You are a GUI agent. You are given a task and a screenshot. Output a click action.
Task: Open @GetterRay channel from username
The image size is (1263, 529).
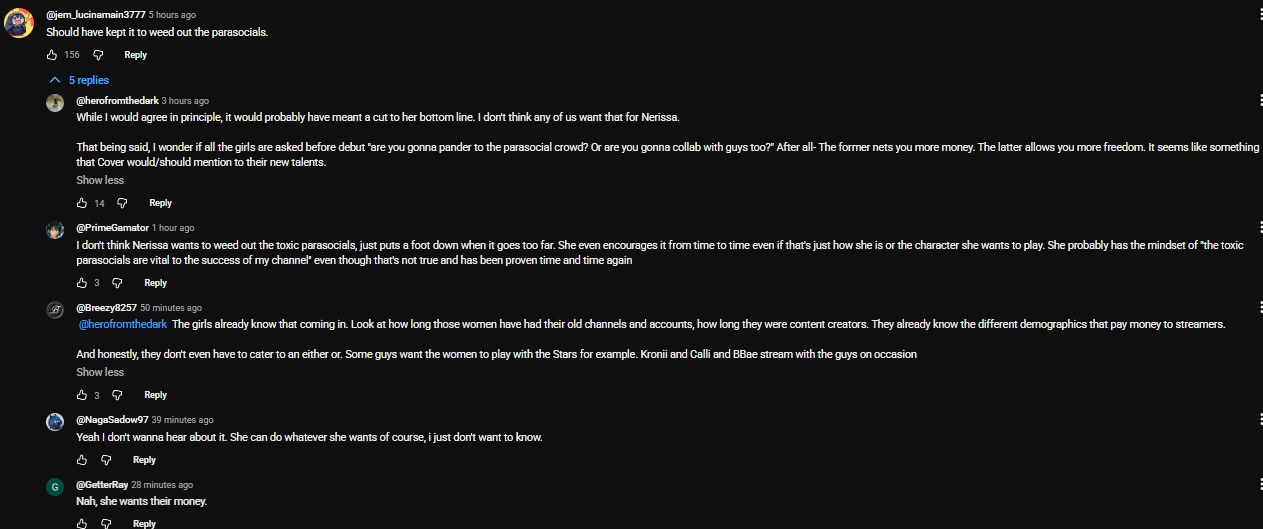pos(102,484)
